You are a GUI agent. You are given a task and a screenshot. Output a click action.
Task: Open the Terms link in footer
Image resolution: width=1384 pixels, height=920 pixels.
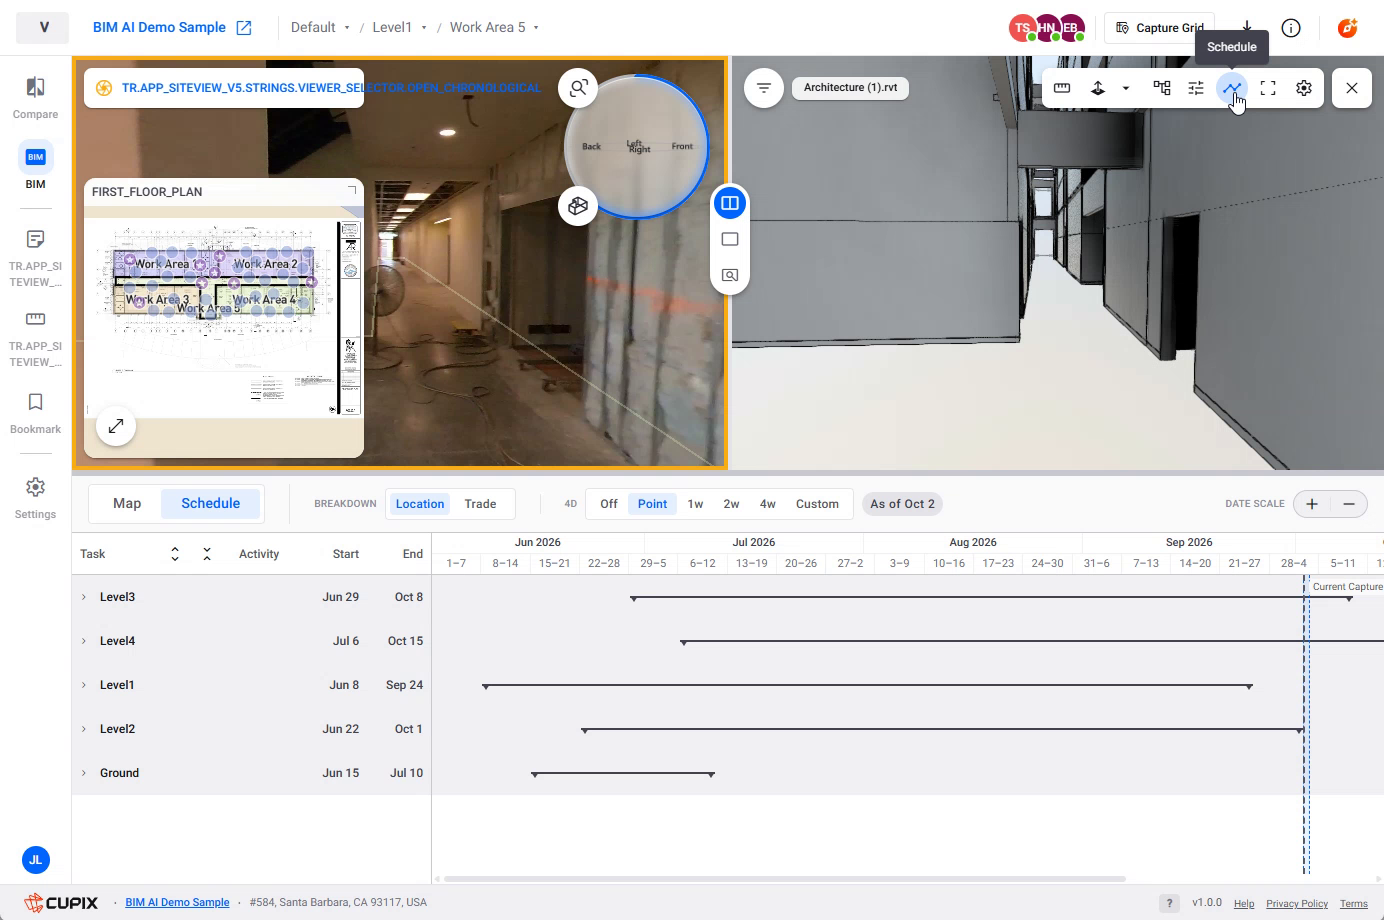pos(1354,903)
